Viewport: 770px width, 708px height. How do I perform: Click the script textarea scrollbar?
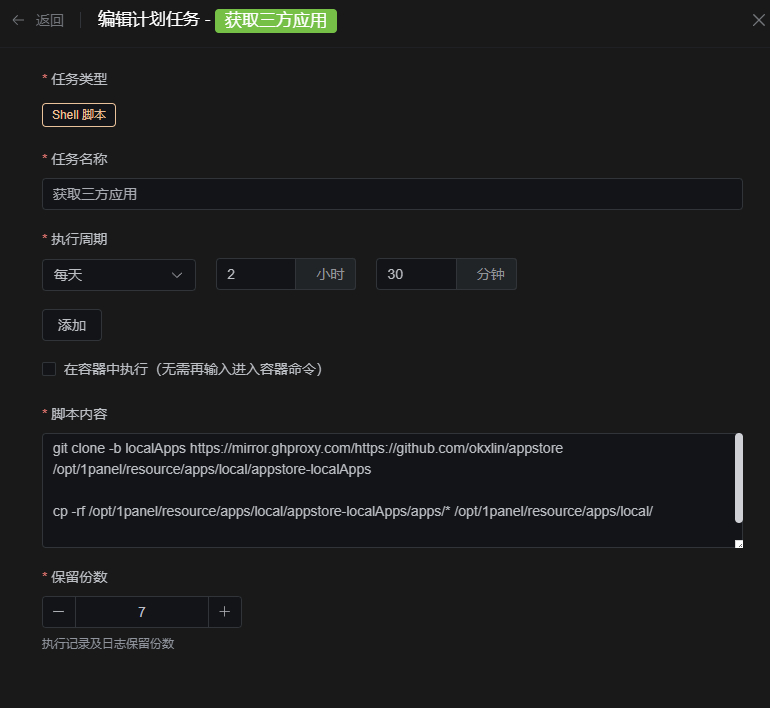[739, 478]
